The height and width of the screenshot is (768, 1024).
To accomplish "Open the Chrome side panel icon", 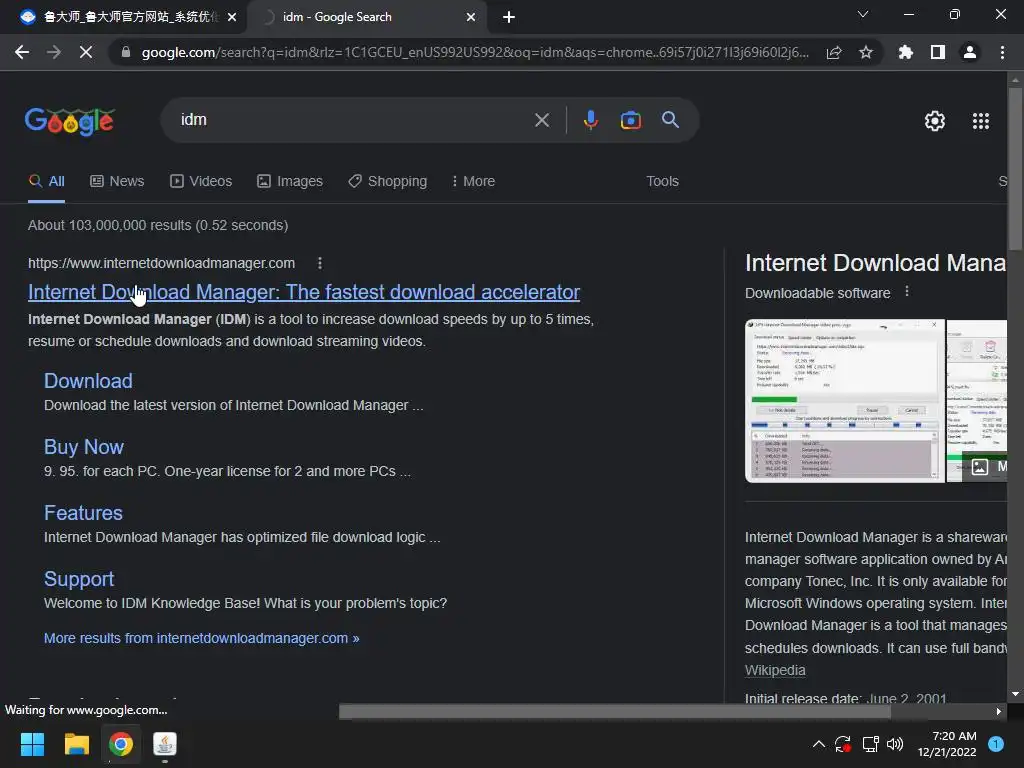I will [938, 52].
